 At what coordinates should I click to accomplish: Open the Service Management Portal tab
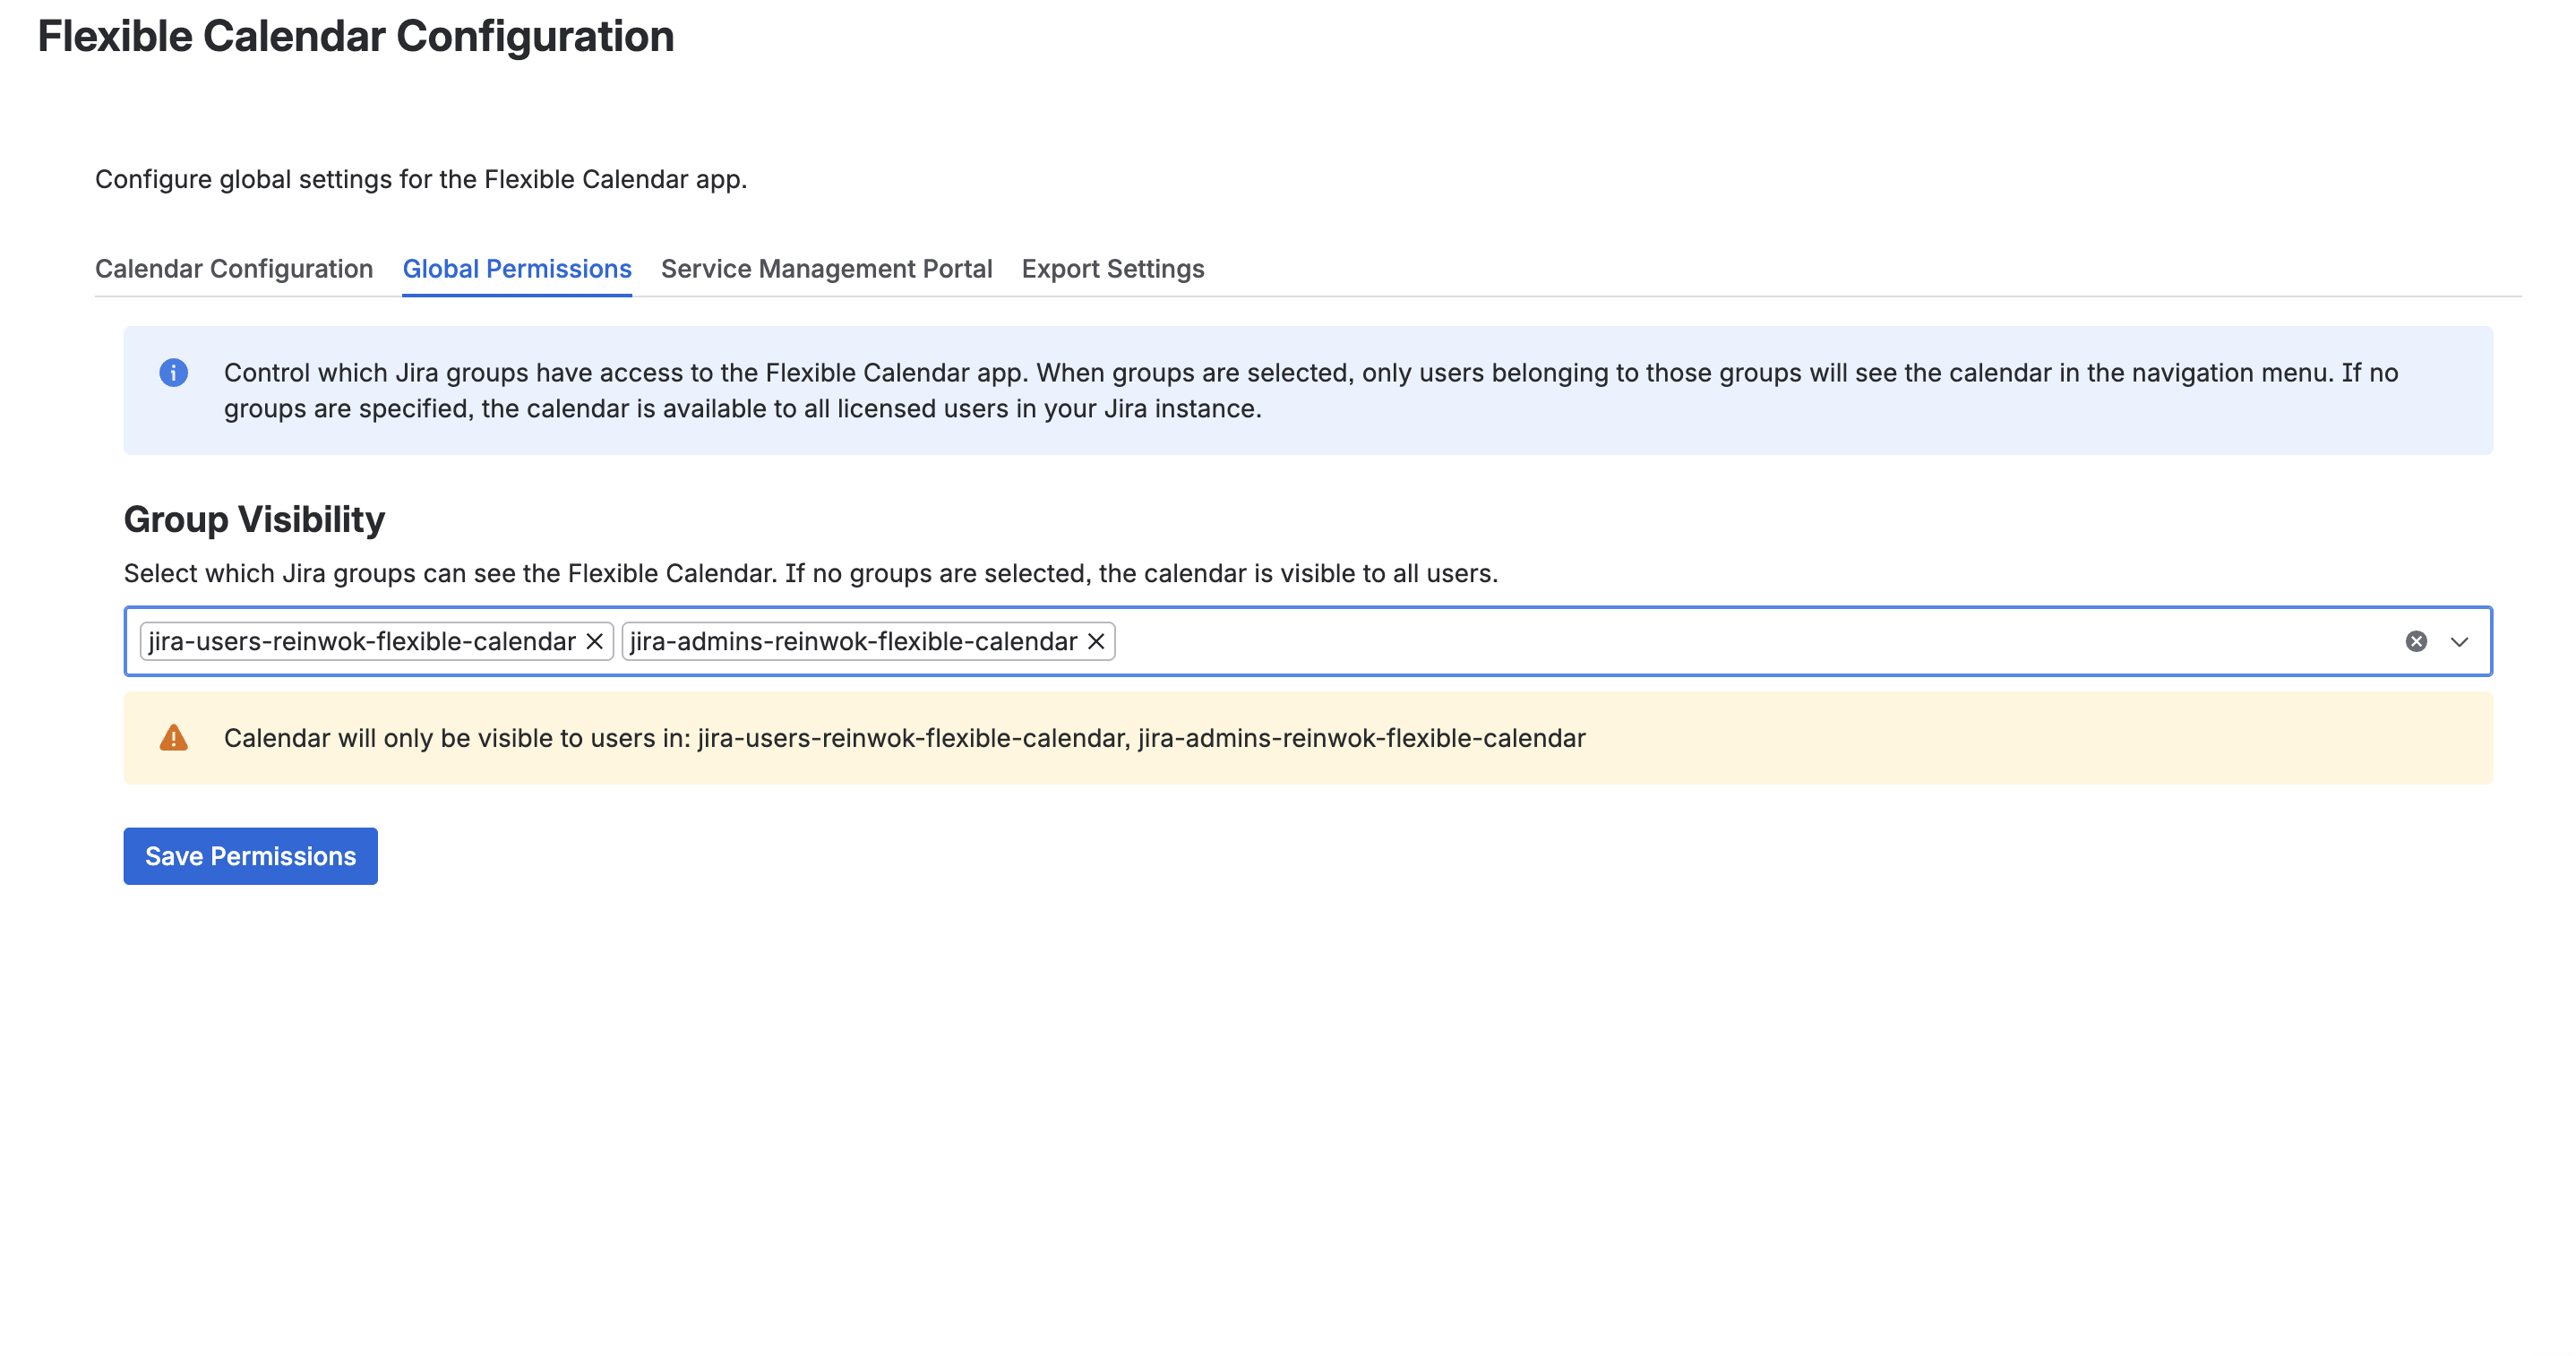(826, 268)
